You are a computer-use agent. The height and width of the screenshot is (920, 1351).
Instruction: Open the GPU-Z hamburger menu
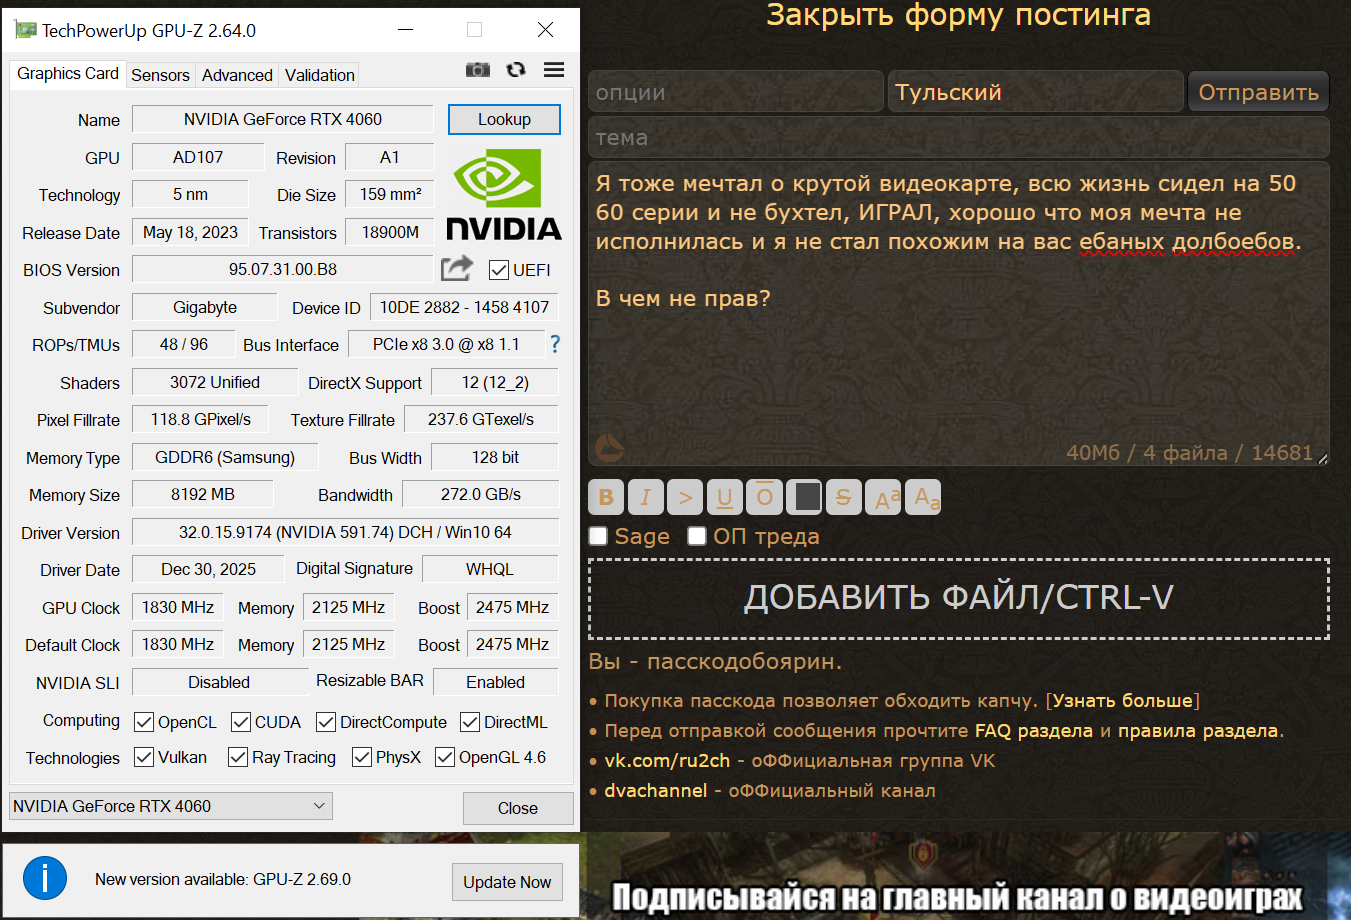[x=554, y=69]
